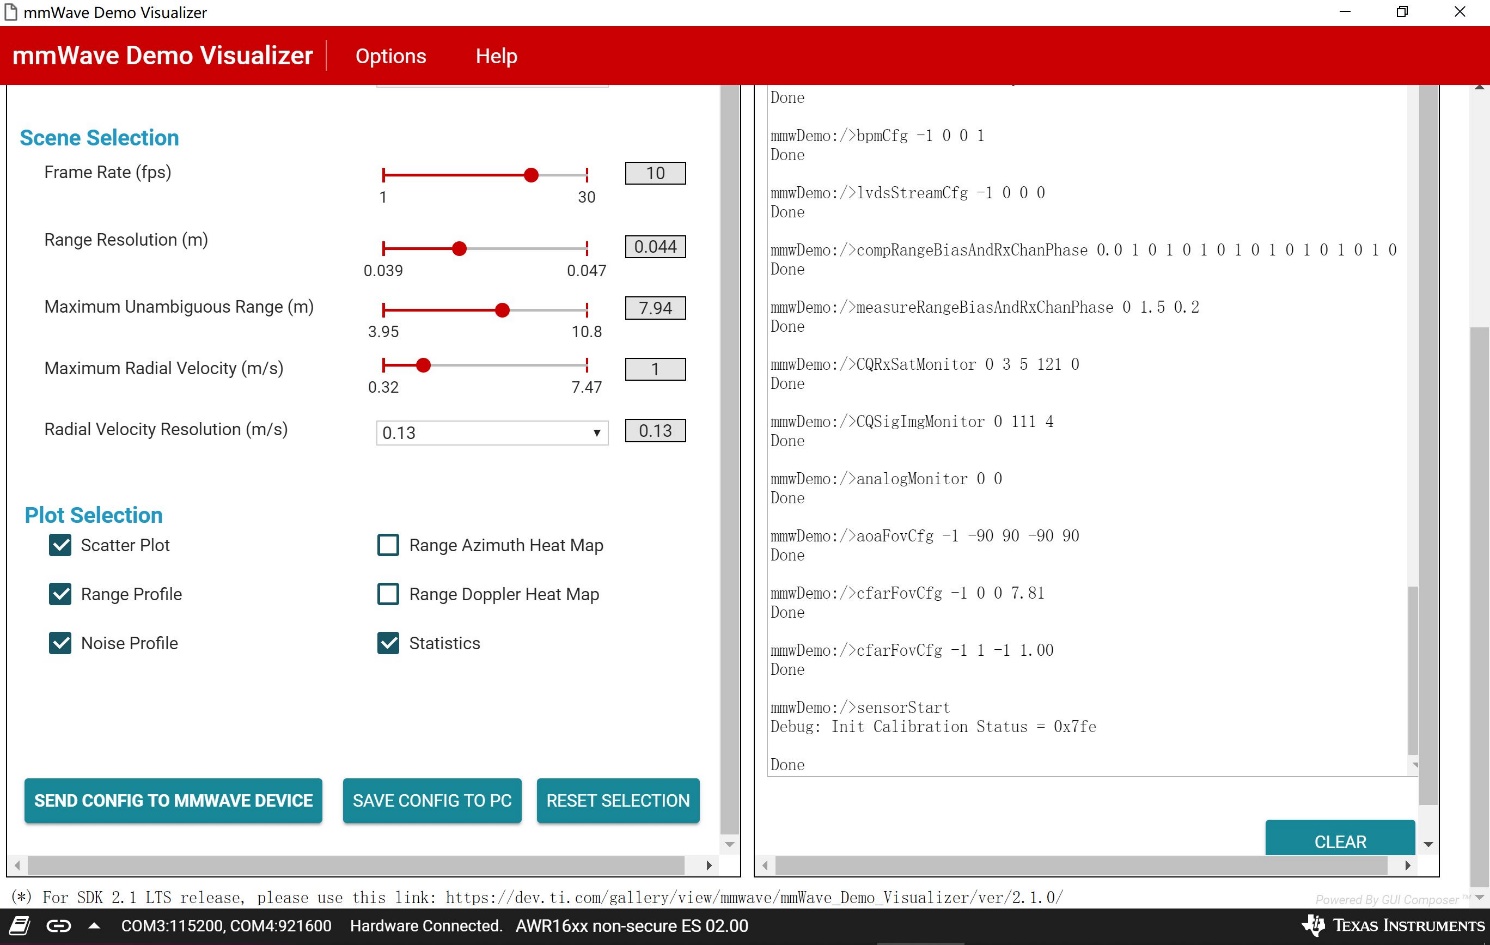Click the Frame Rate value field
The image size is (1490, 945).
(x=655, y=173)
